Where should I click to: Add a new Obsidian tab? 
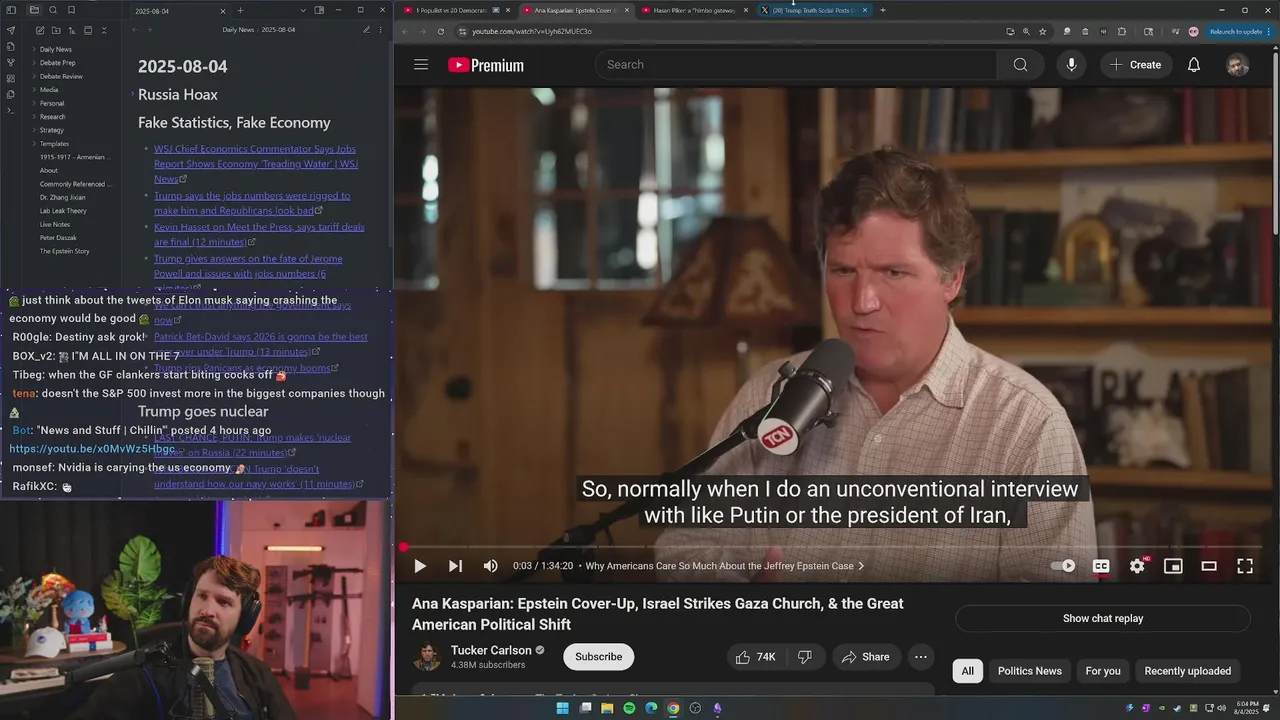pyautogui.click(x=240, y=10)
